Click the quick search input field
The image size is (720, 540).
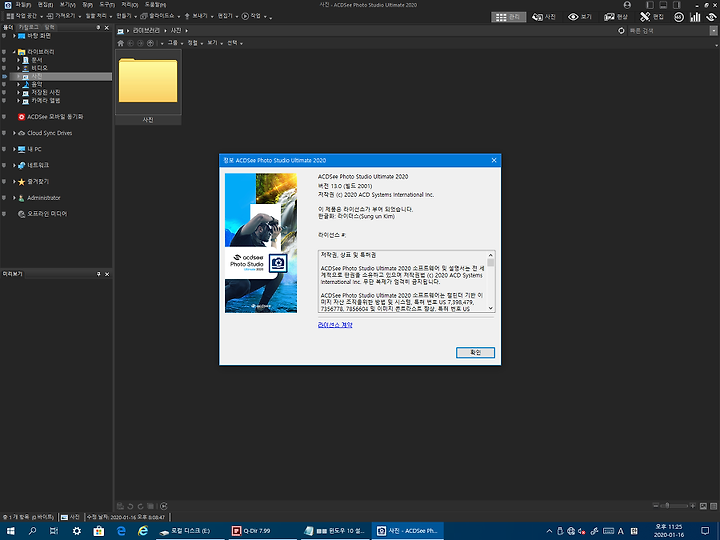pyautogui.click(x=668, y=31)
